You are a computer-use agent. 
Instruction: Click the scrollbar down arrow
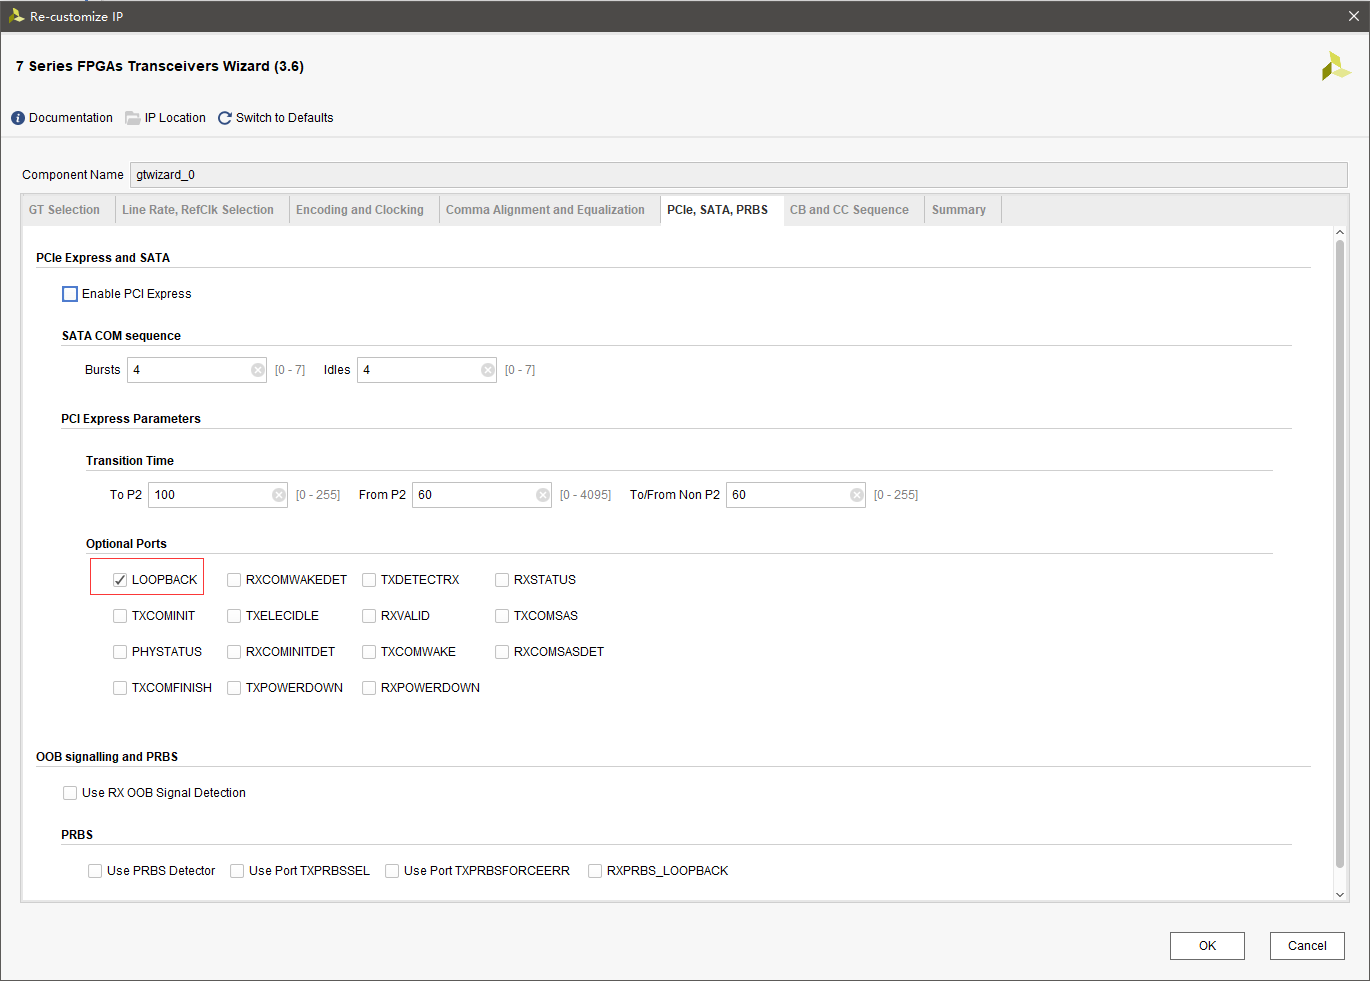coord(1340,895)
